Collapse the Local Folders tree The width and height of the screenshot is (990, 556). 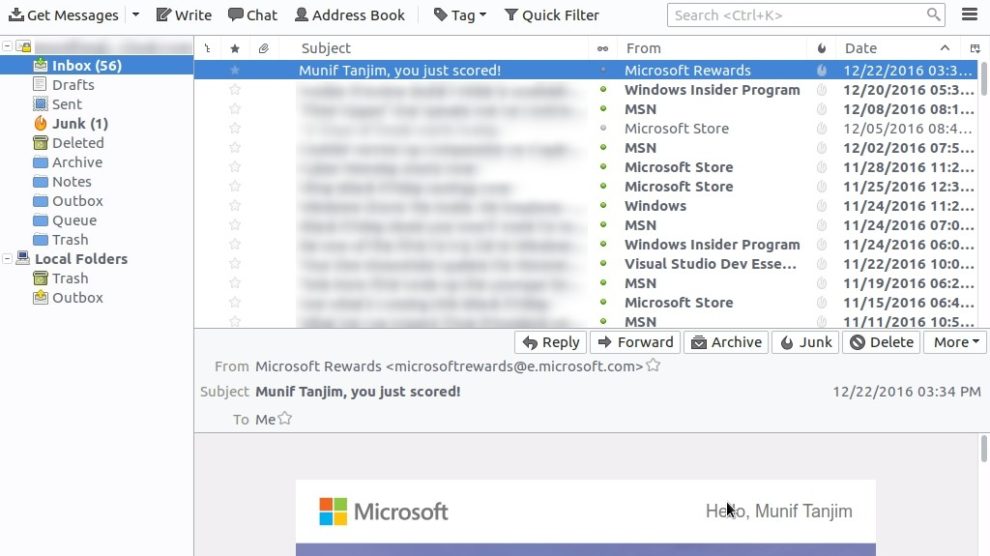click(7, 259)
